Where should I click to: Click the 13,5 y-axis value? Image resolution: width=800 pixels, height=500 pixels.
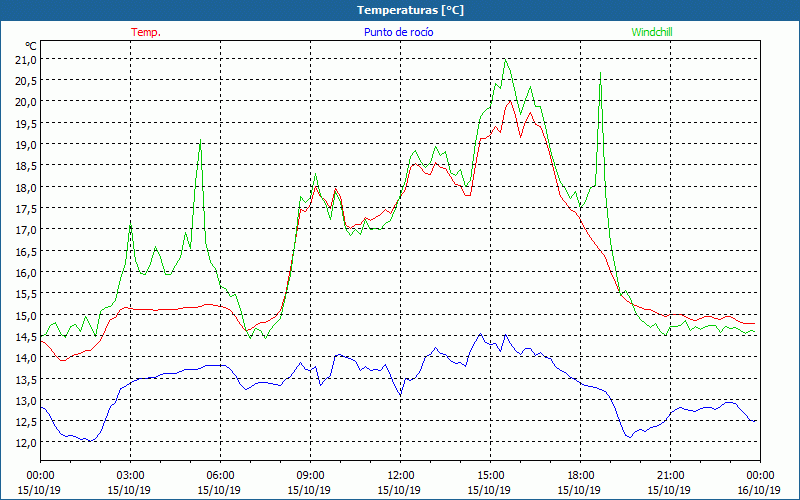tap(27, 379)
